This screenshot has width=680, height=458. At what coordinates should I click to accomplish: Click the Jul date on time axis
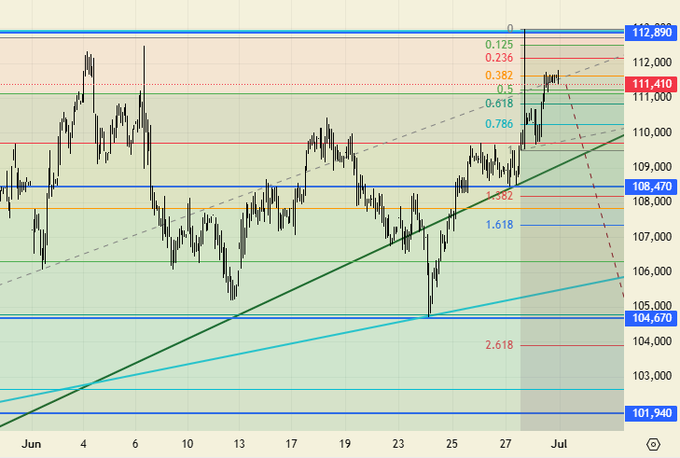click(560, 442)
